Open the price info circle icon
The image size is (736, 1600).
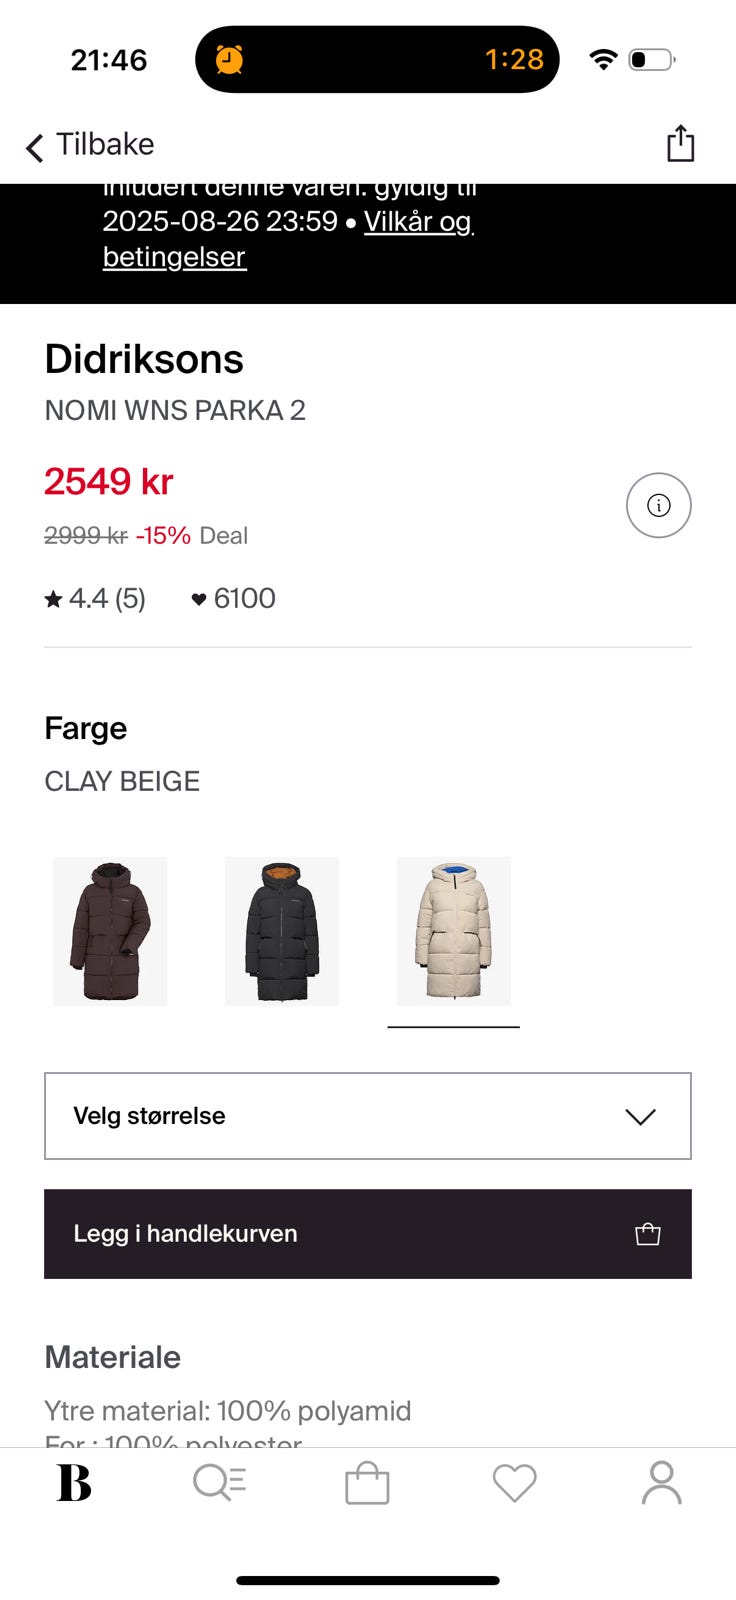point(658,505)
